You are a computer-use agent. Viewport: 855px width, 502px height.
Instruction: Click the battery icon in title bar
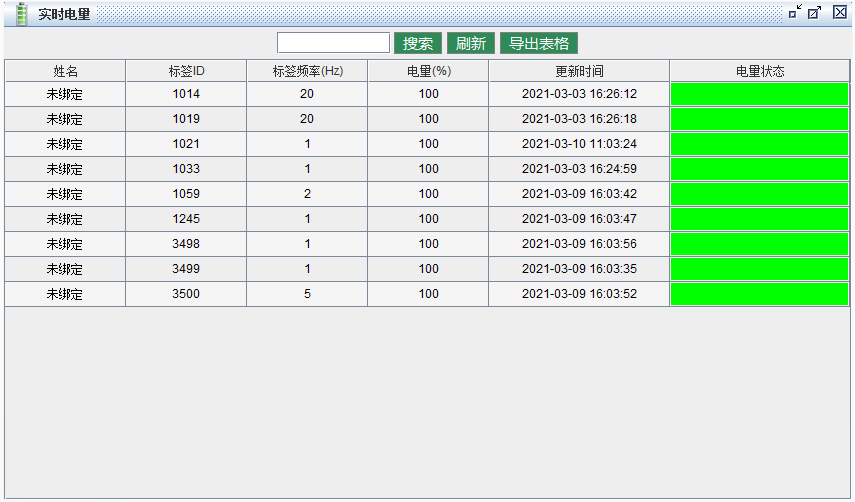pos(21,13)
